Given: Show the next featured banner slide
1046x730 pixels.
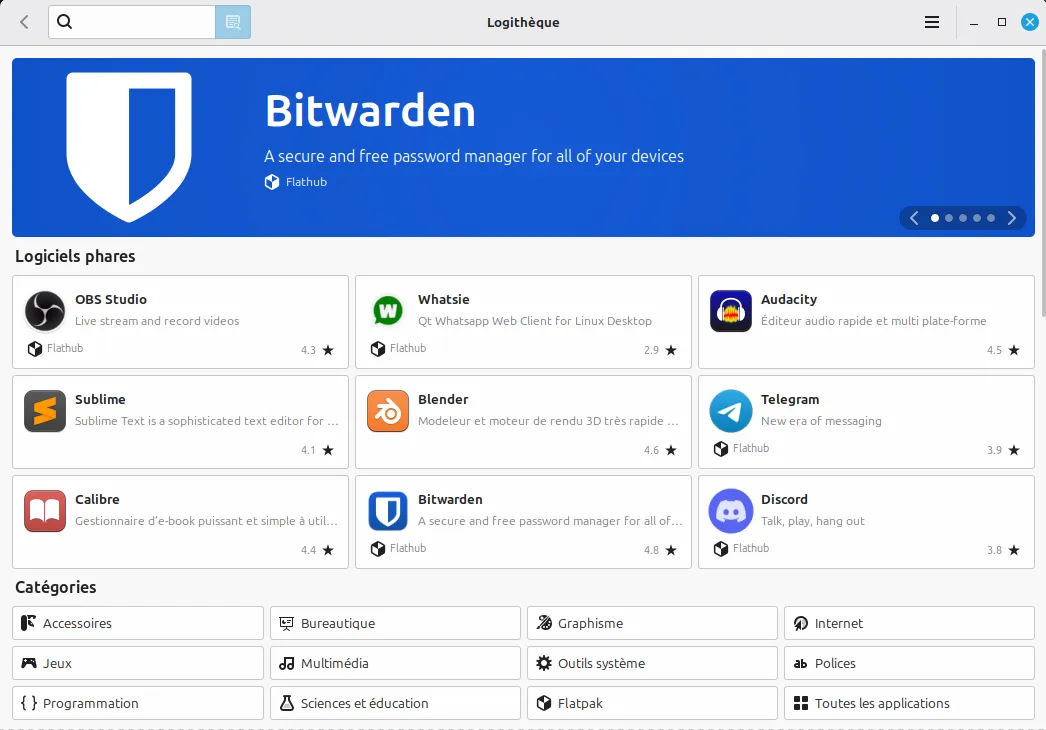Looking at the screenshot, I should coord(1012,218).
